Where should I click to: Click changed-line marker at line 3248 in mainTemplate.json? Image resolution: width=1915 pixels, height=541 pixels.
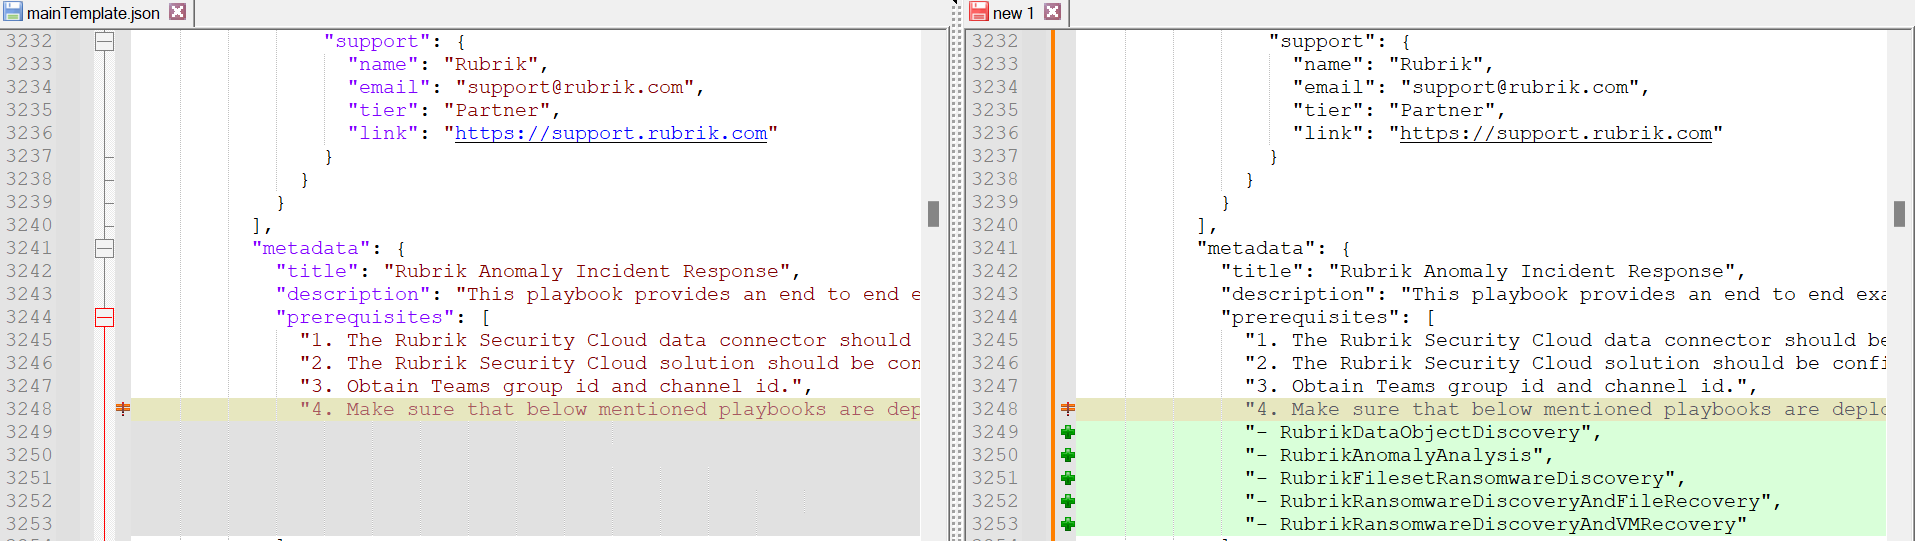pos(123,409)
